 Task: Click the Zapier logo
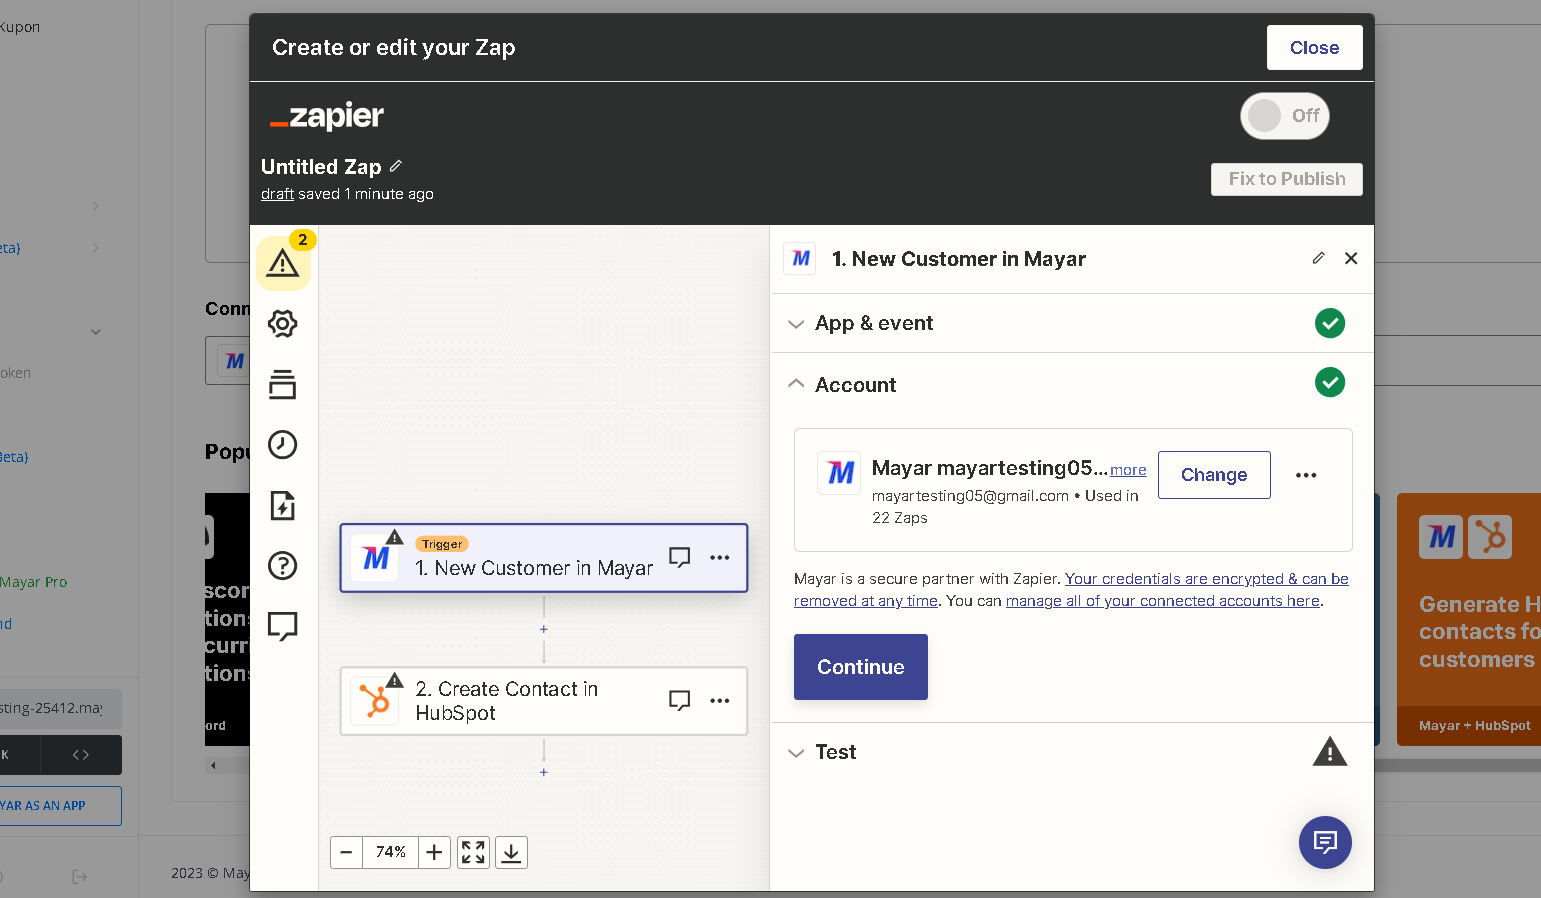pos(327,117)
